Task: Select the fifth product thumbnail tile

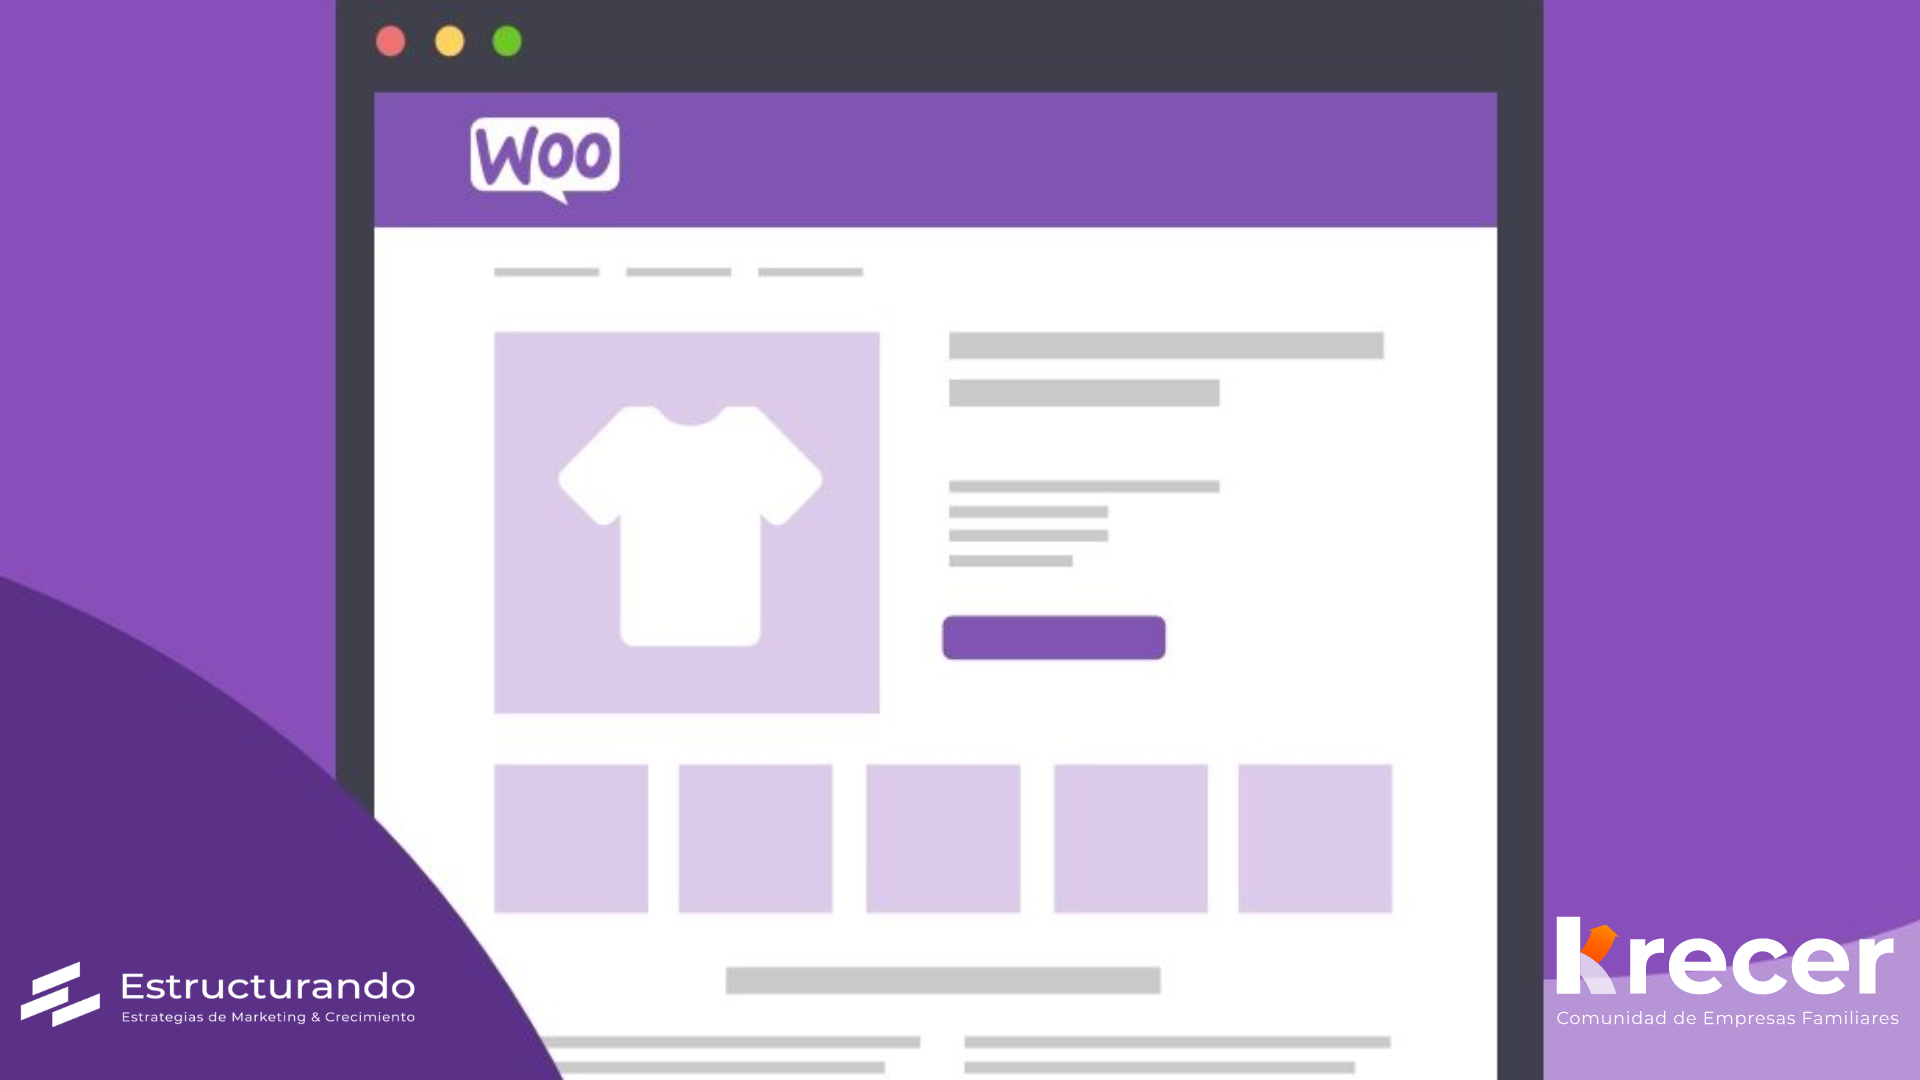Action: point(1313,839)
